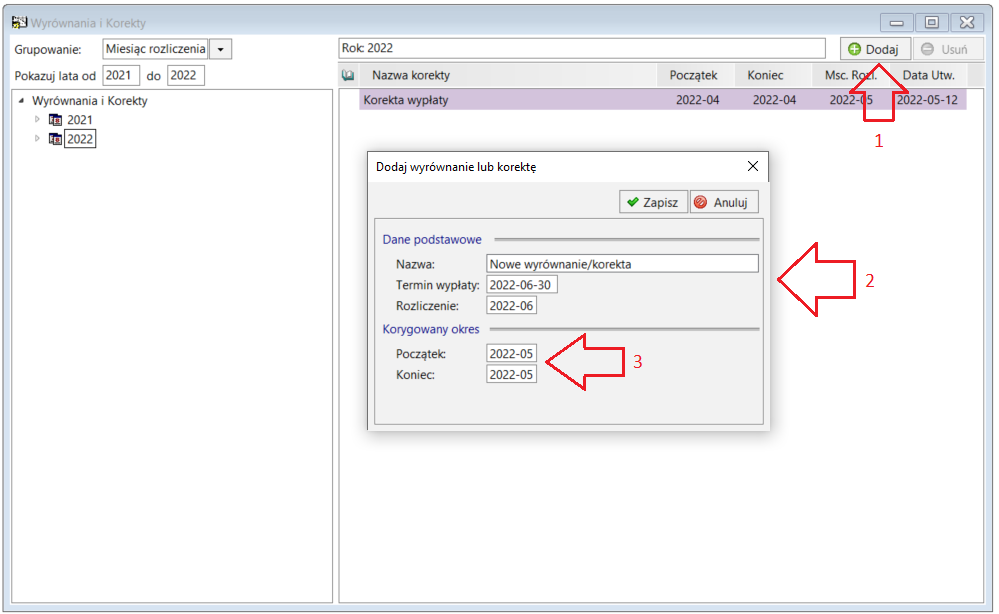999x614 pixels.
Task: Click the book icon in table header
Action: (x=348, y=75)
